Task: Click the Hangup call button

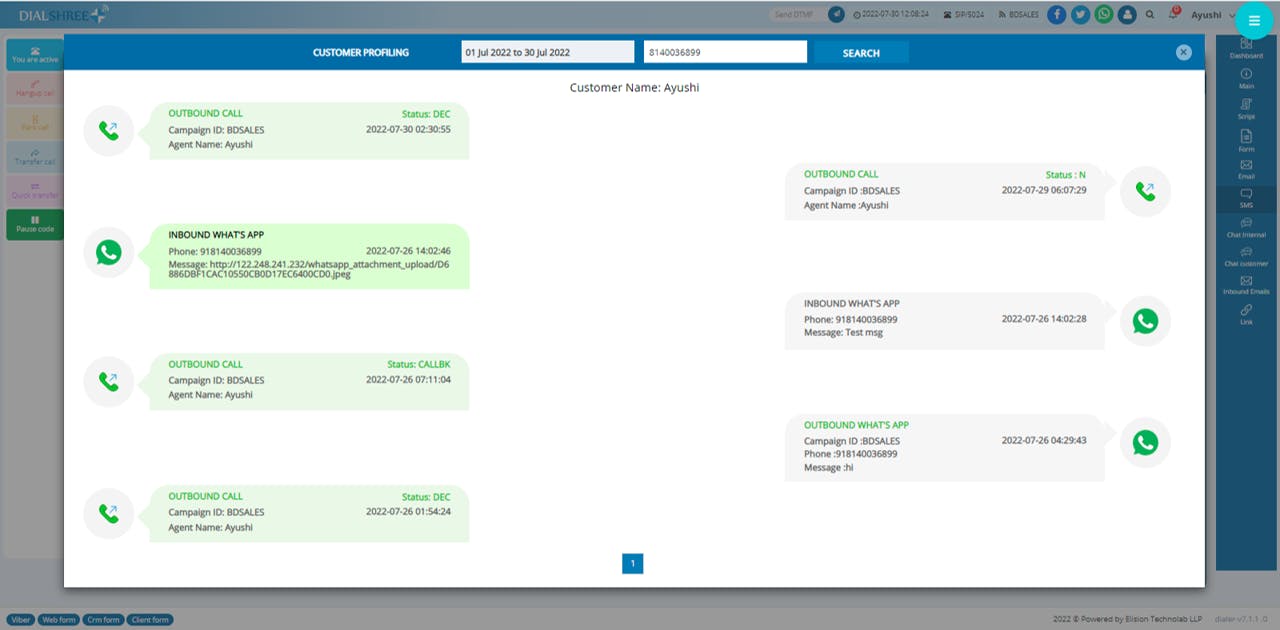Action: (x=35, y=89)
